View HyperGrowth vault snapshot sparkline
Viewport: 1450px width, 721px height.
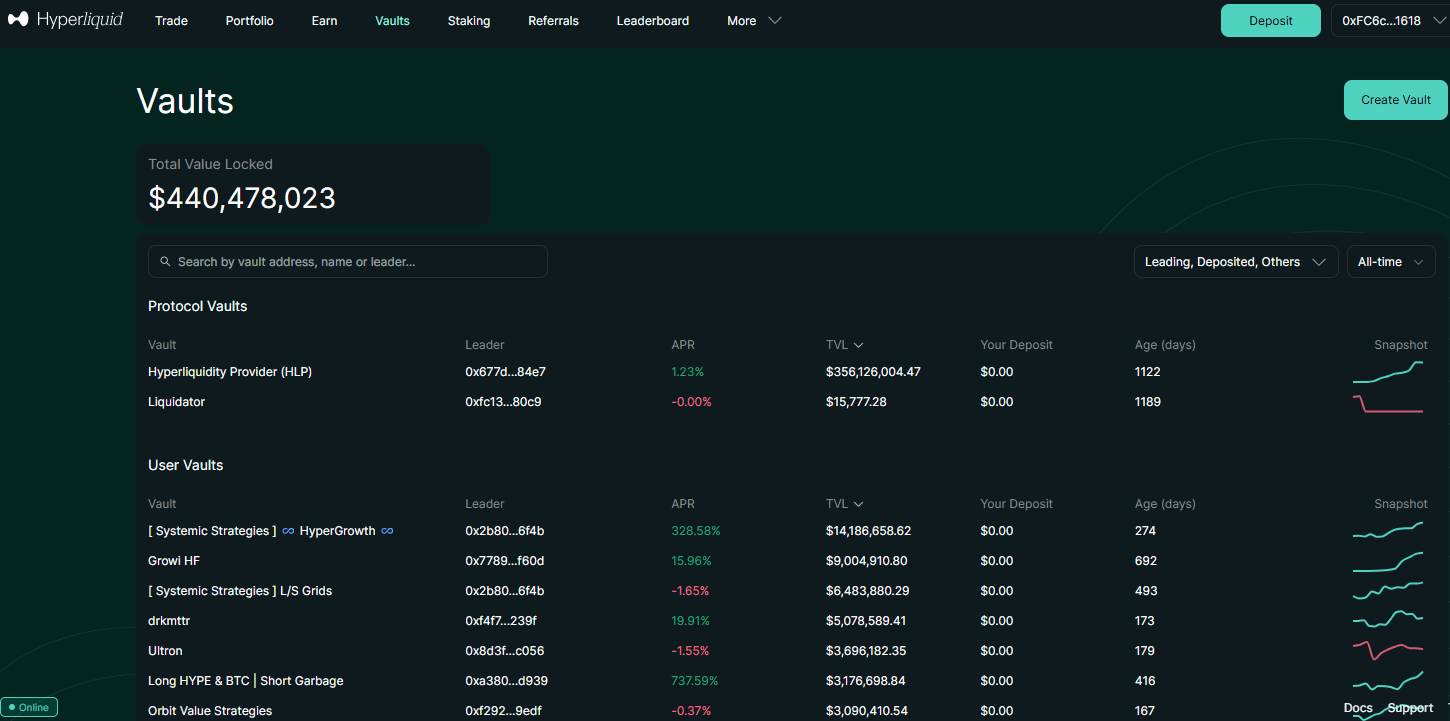(1388, 530)
